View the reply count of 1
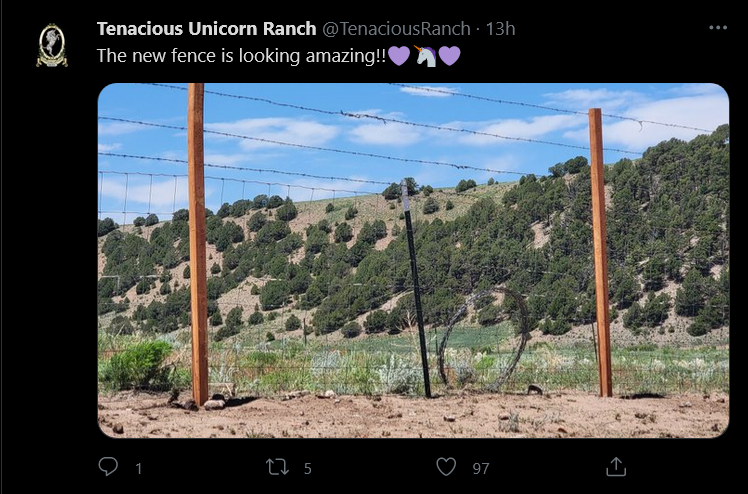Screen dimensions: 748x494 tap(138, 469)
